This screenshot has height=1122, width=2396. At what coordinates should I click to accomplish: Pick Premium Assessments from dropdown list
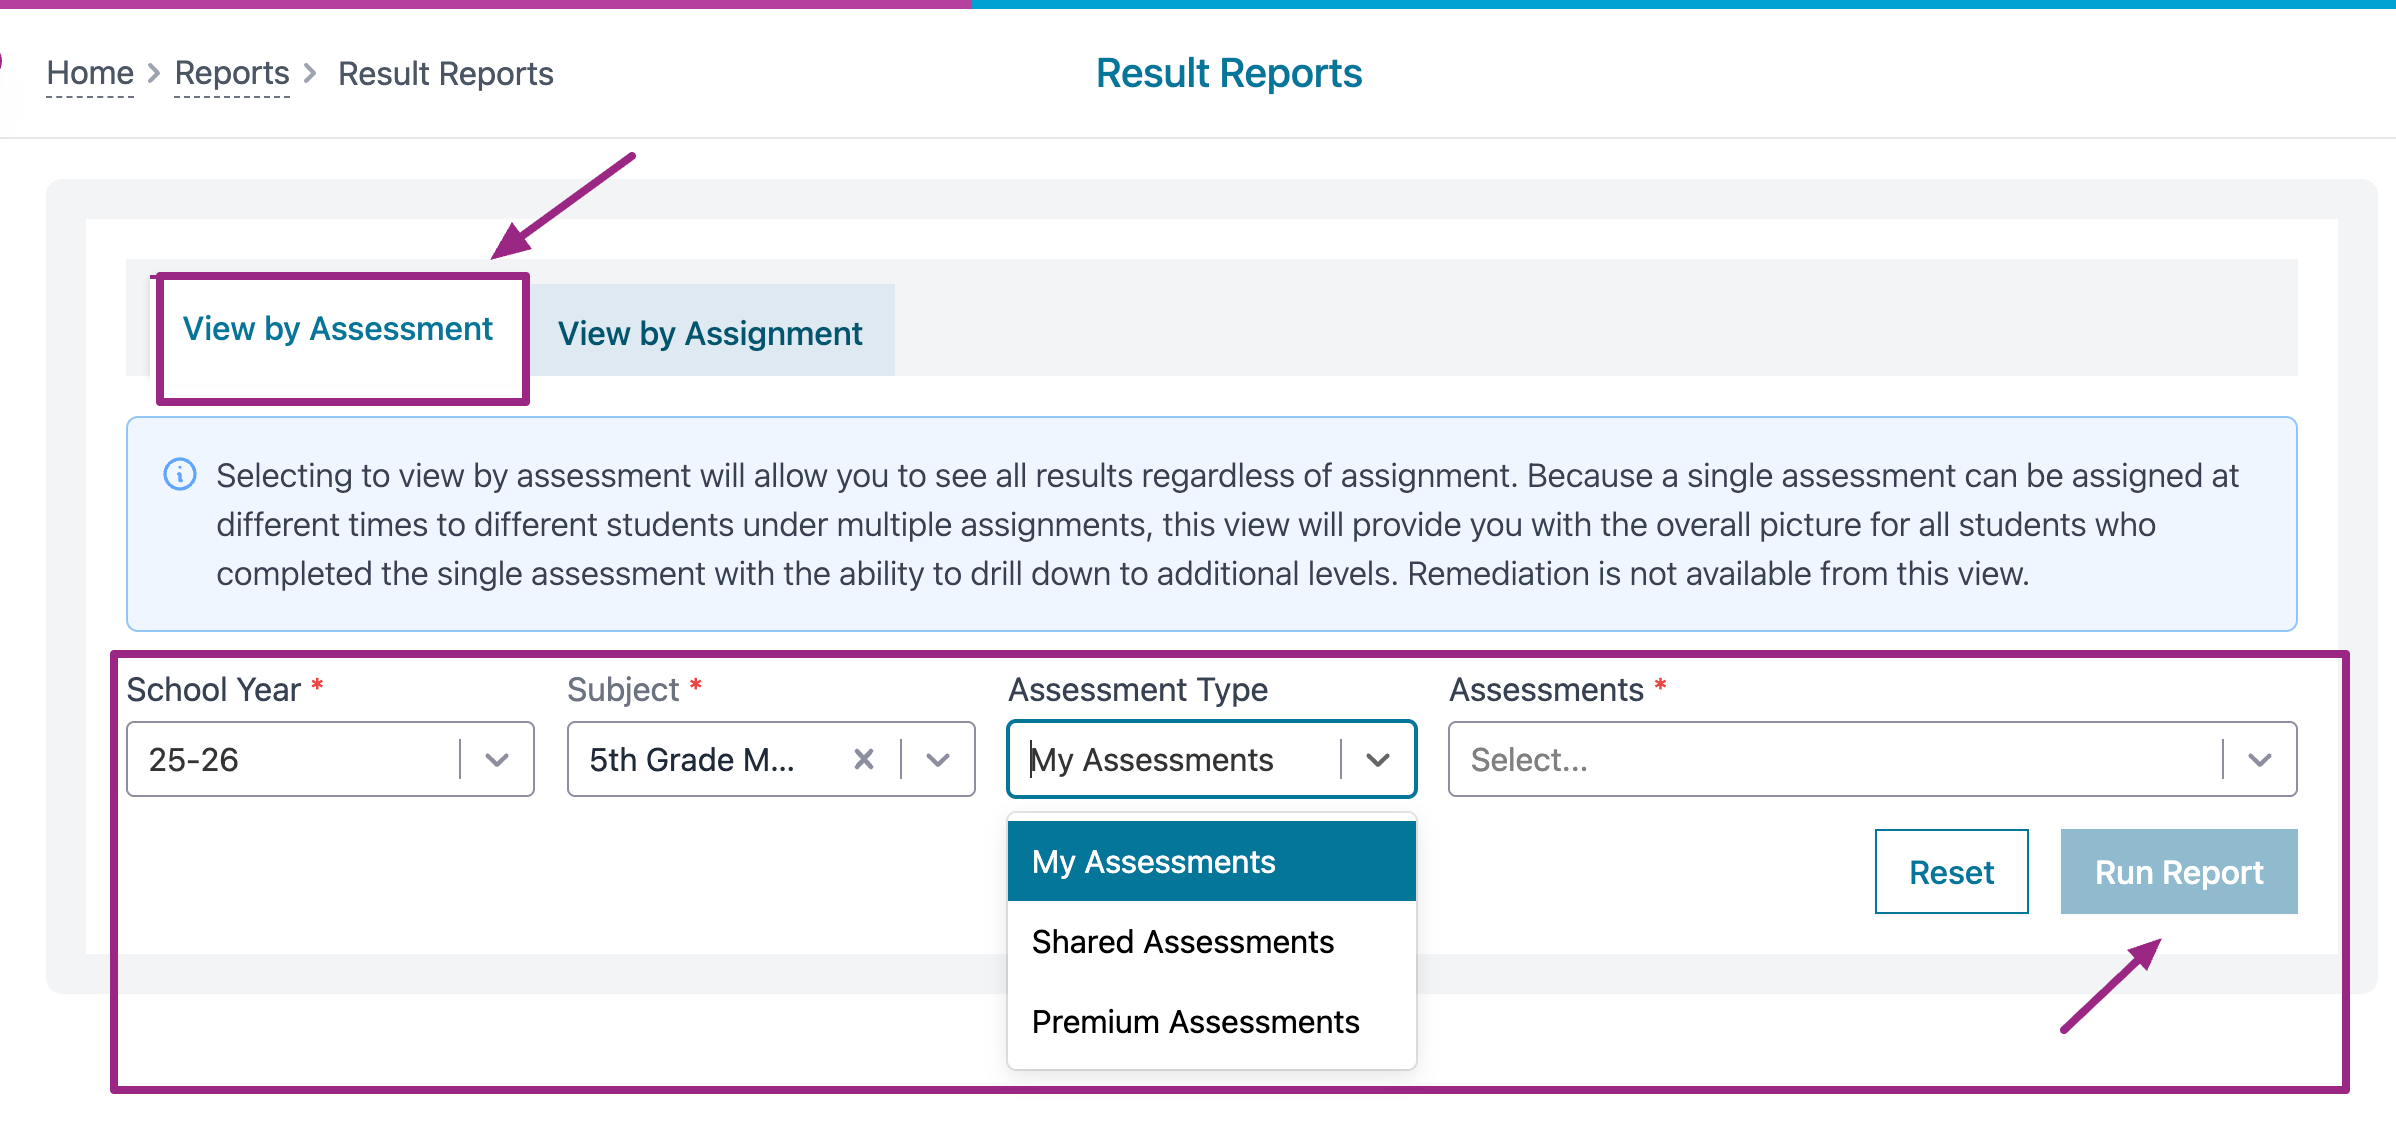tap(1195, 1022)
